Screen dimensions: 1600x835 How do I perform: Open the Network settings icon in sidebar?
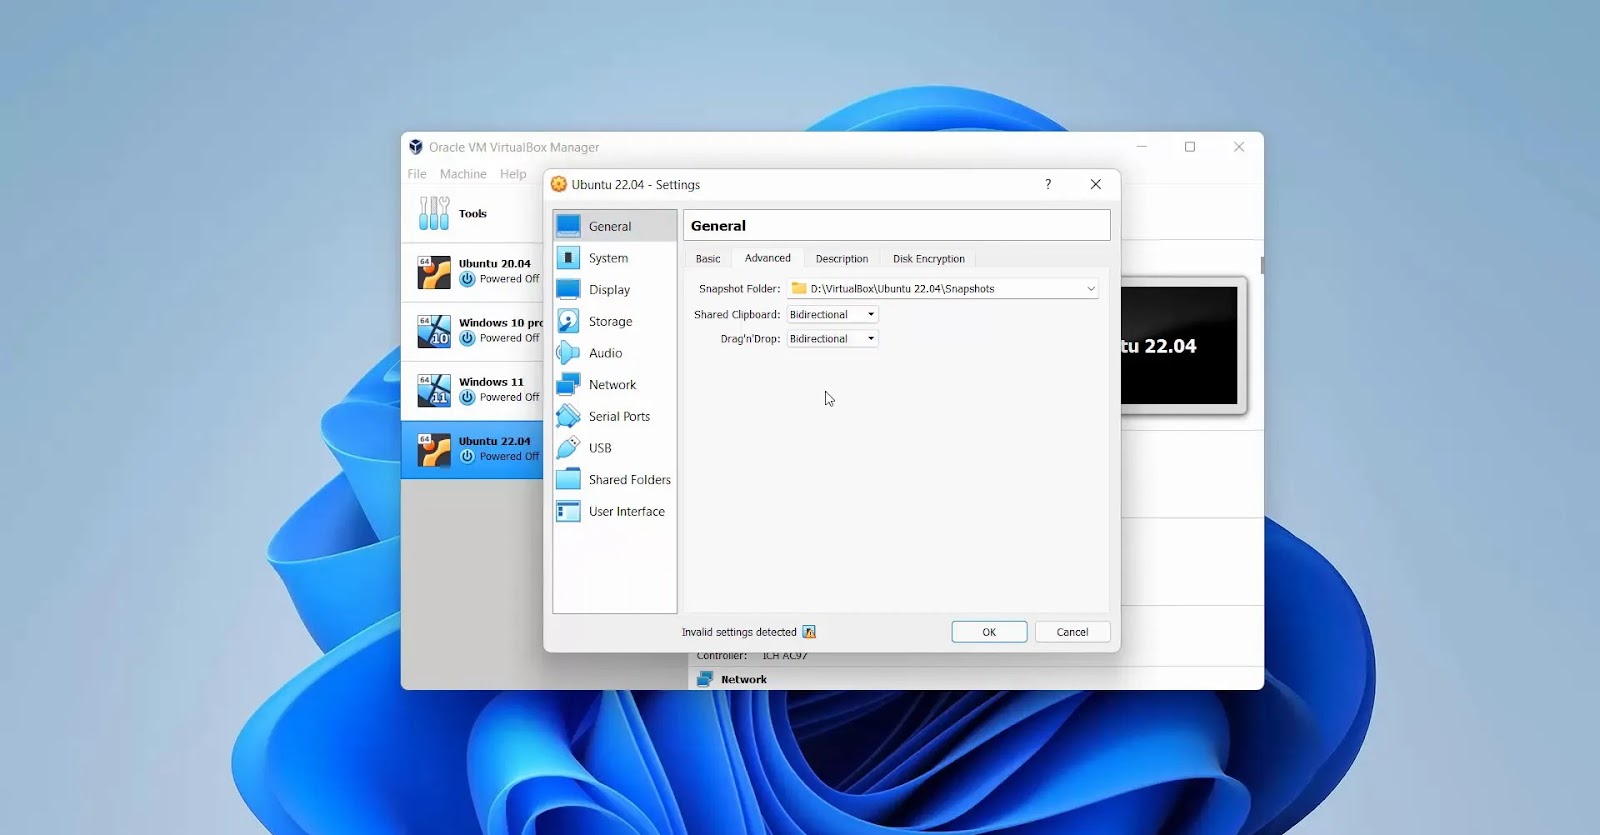tap(568, 384)
